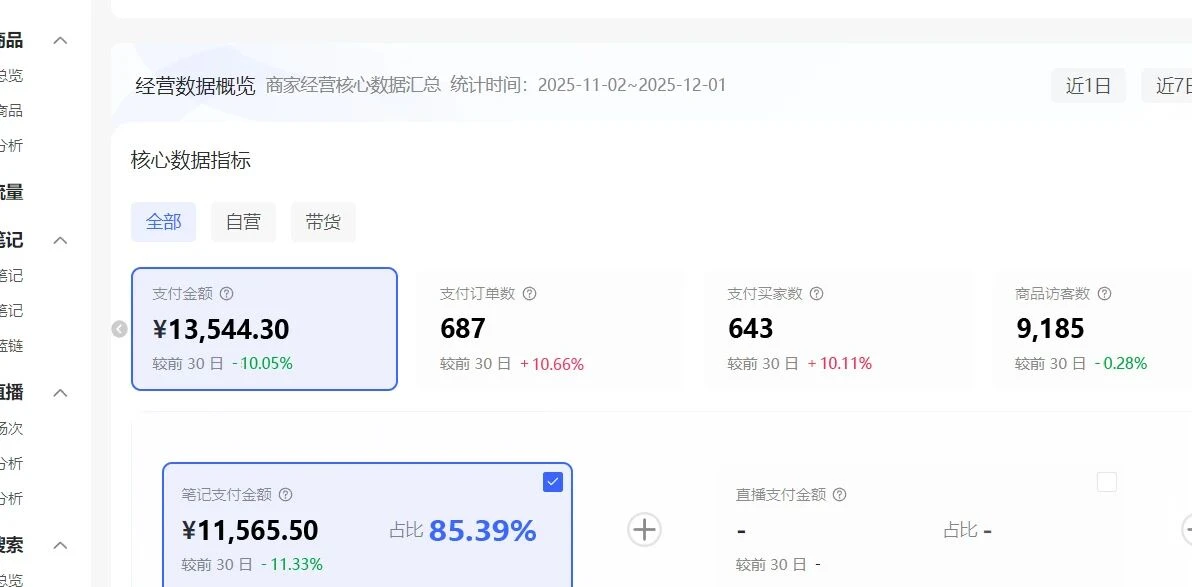Screen dimensions: 1192x587
Task: Collapse the 笔记 sidebar section
Action: coord(58,240)
